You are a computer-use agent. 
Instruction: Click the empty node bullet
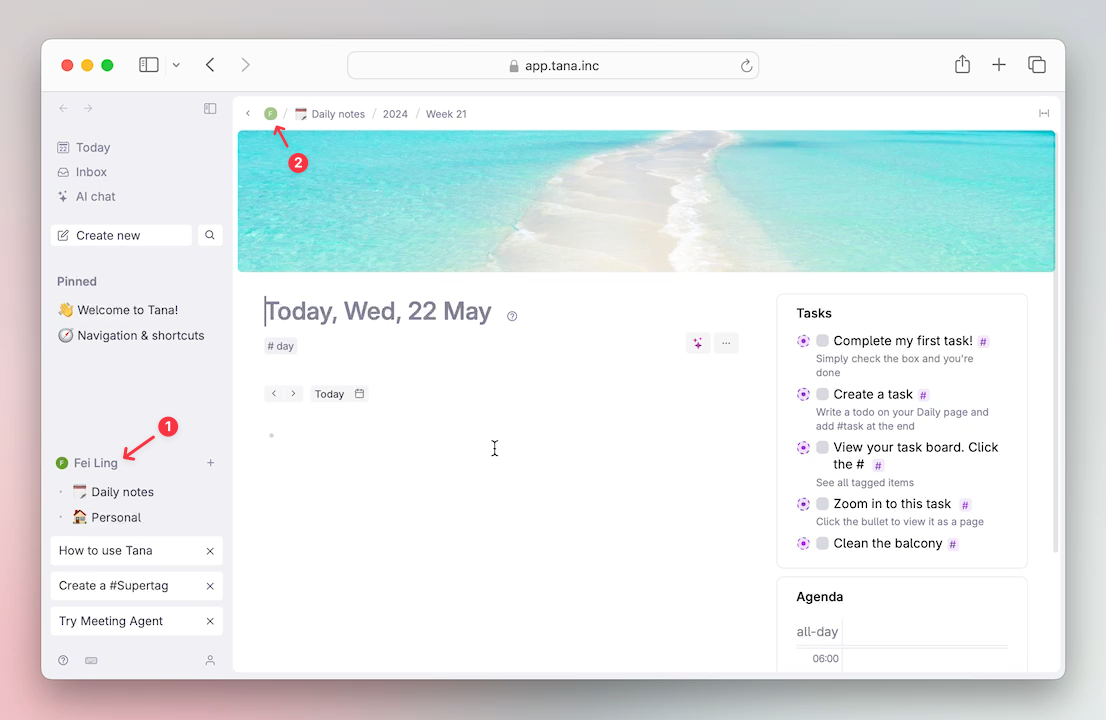coord(272,435)
